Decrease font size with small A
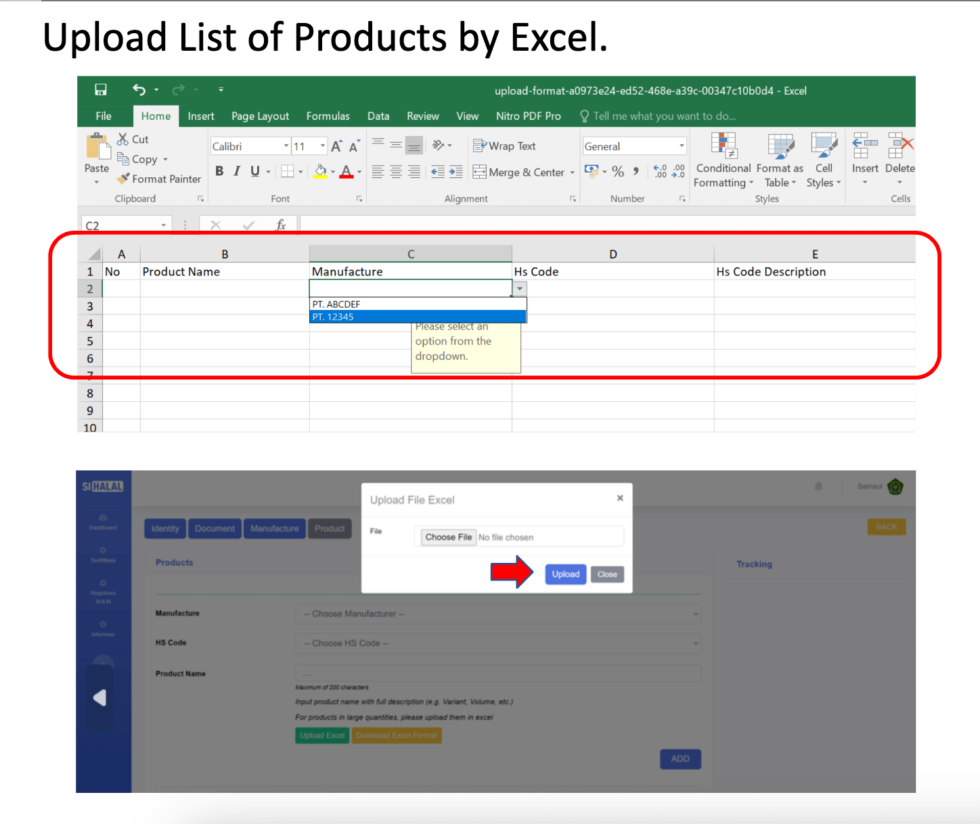The image size is (980, 824). coord(354,146)
